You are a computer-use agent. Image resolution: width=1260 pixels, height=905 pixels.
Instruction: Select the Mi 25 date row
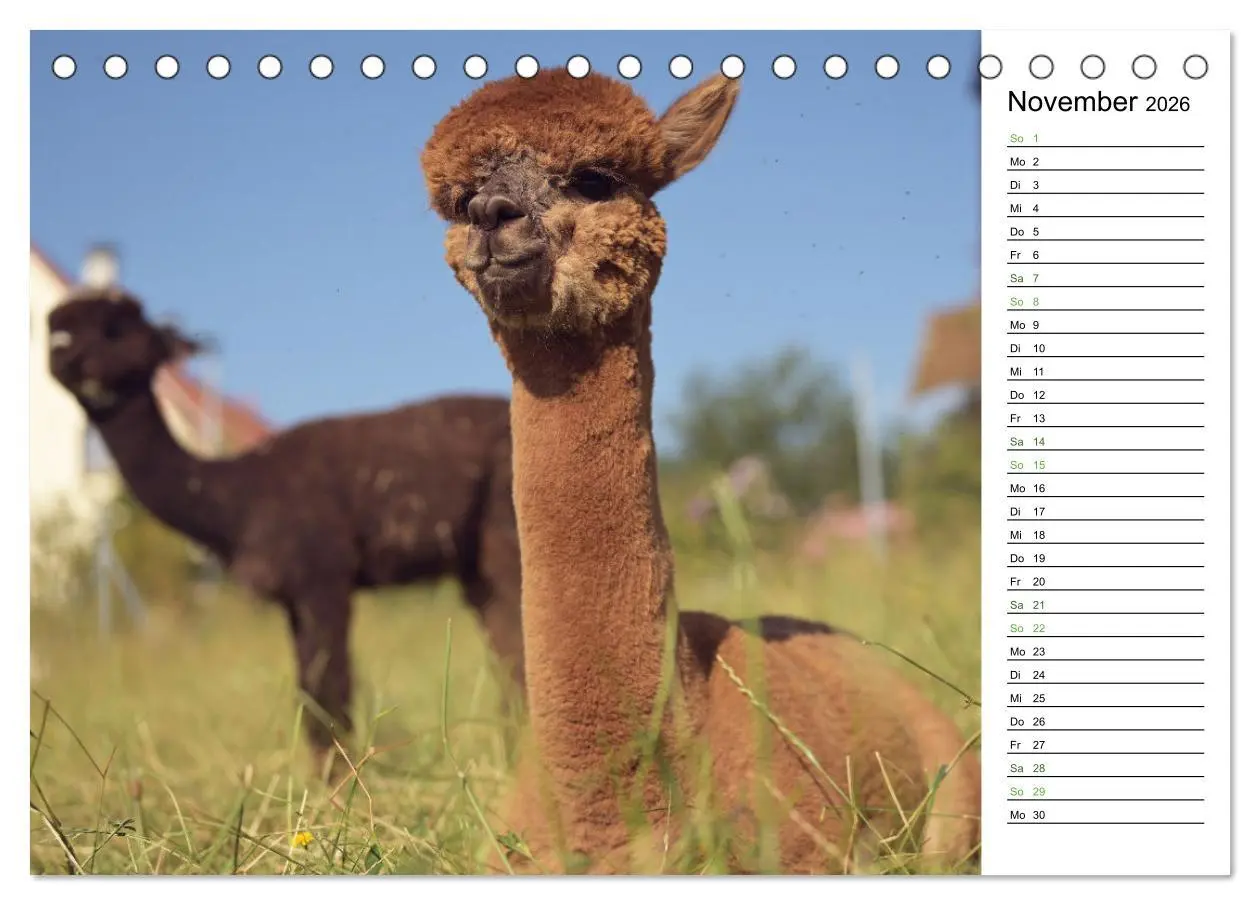pos(1105,698)
